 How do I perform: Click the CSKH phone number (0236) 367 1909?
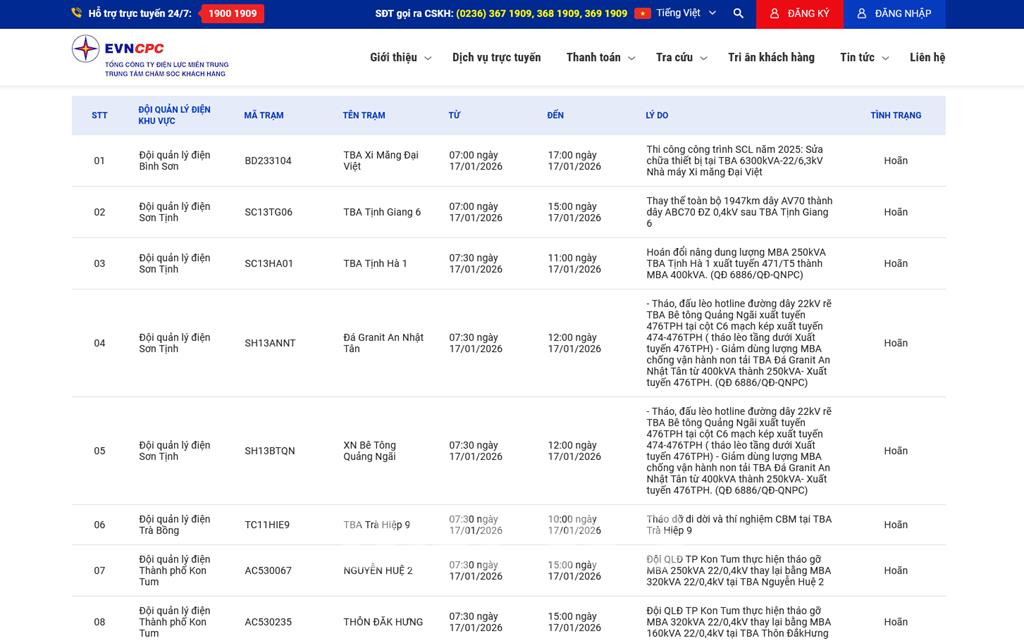[494, 14]
